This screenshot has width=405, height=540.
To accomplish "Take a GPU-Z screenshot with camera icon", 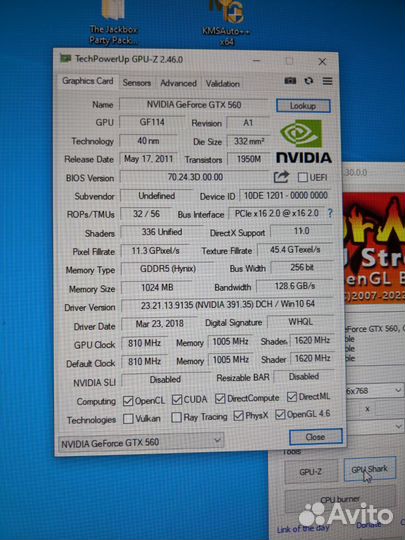I will (x=290, y=81).
